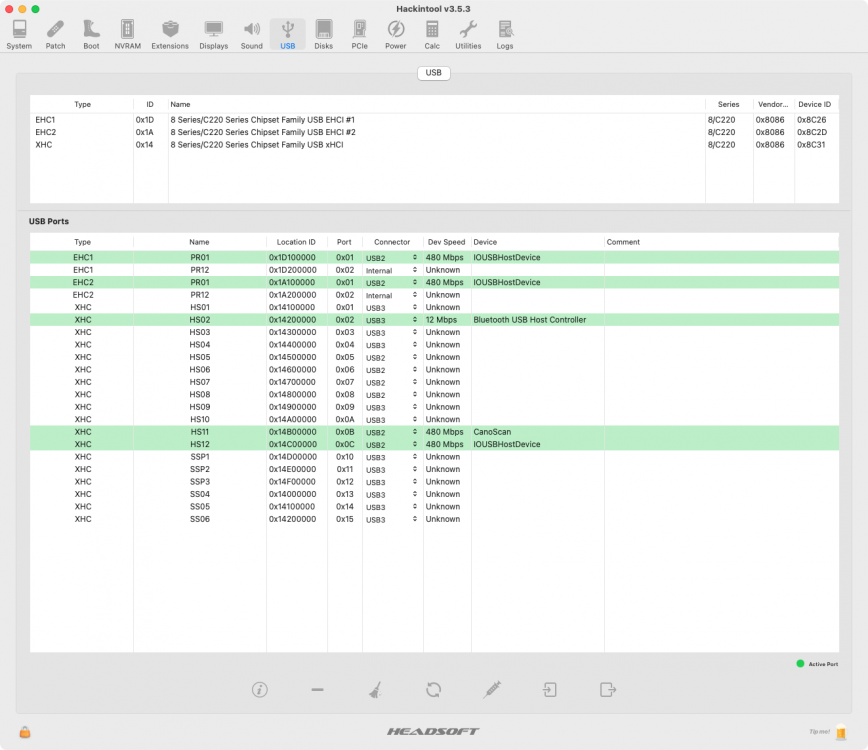Open the Sound toolbar section
The width and height of the screenshot is (868, 750).
coord(251,35)
